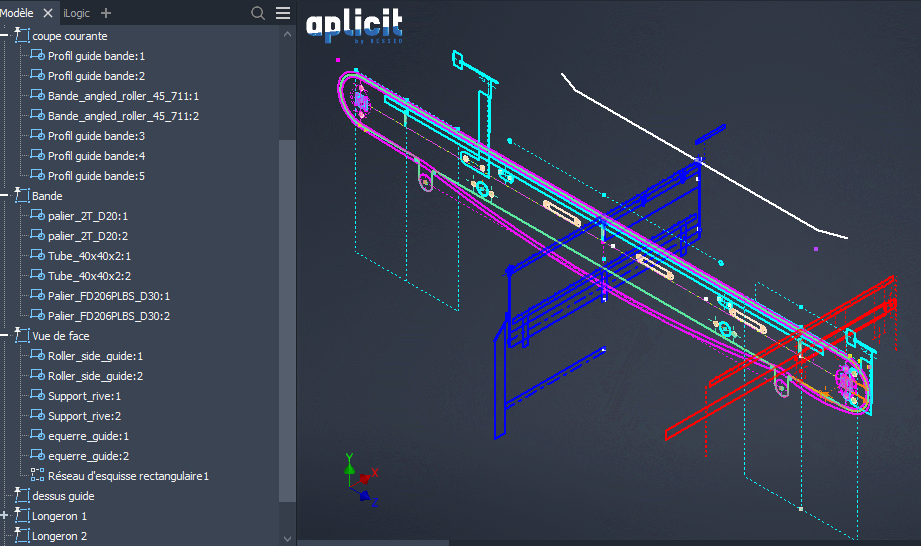Screen dimensions: 921x546
Task: Click Profil guide bande:5 block icon
Action: coord(38,175)
